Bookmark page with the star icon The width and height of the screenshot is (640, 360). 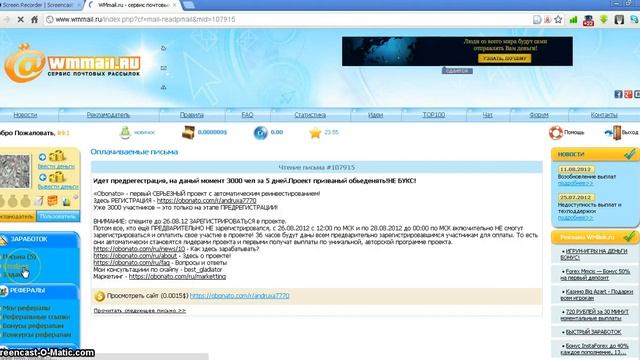pos(558,19)
